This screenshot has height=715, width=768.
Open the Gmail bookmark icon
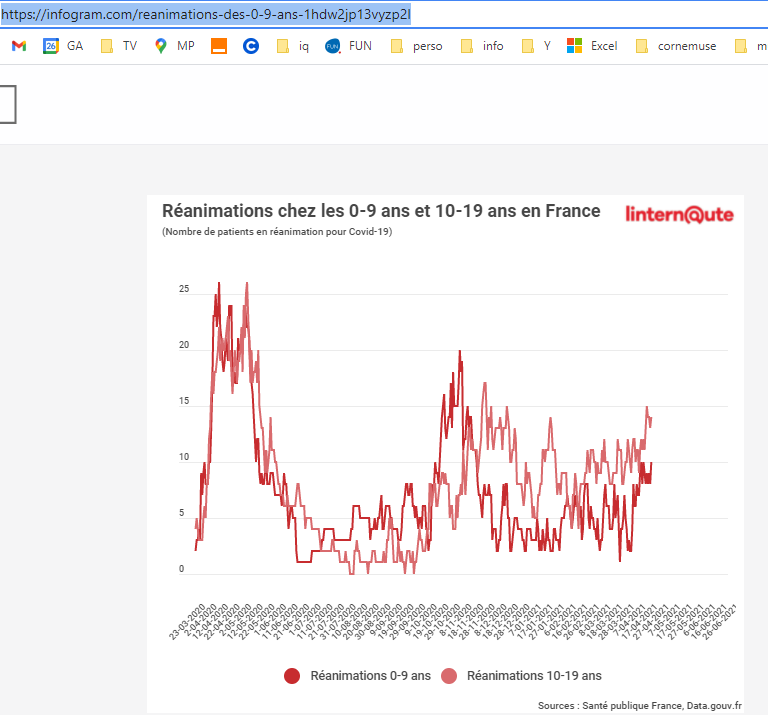tap(18, 46)
